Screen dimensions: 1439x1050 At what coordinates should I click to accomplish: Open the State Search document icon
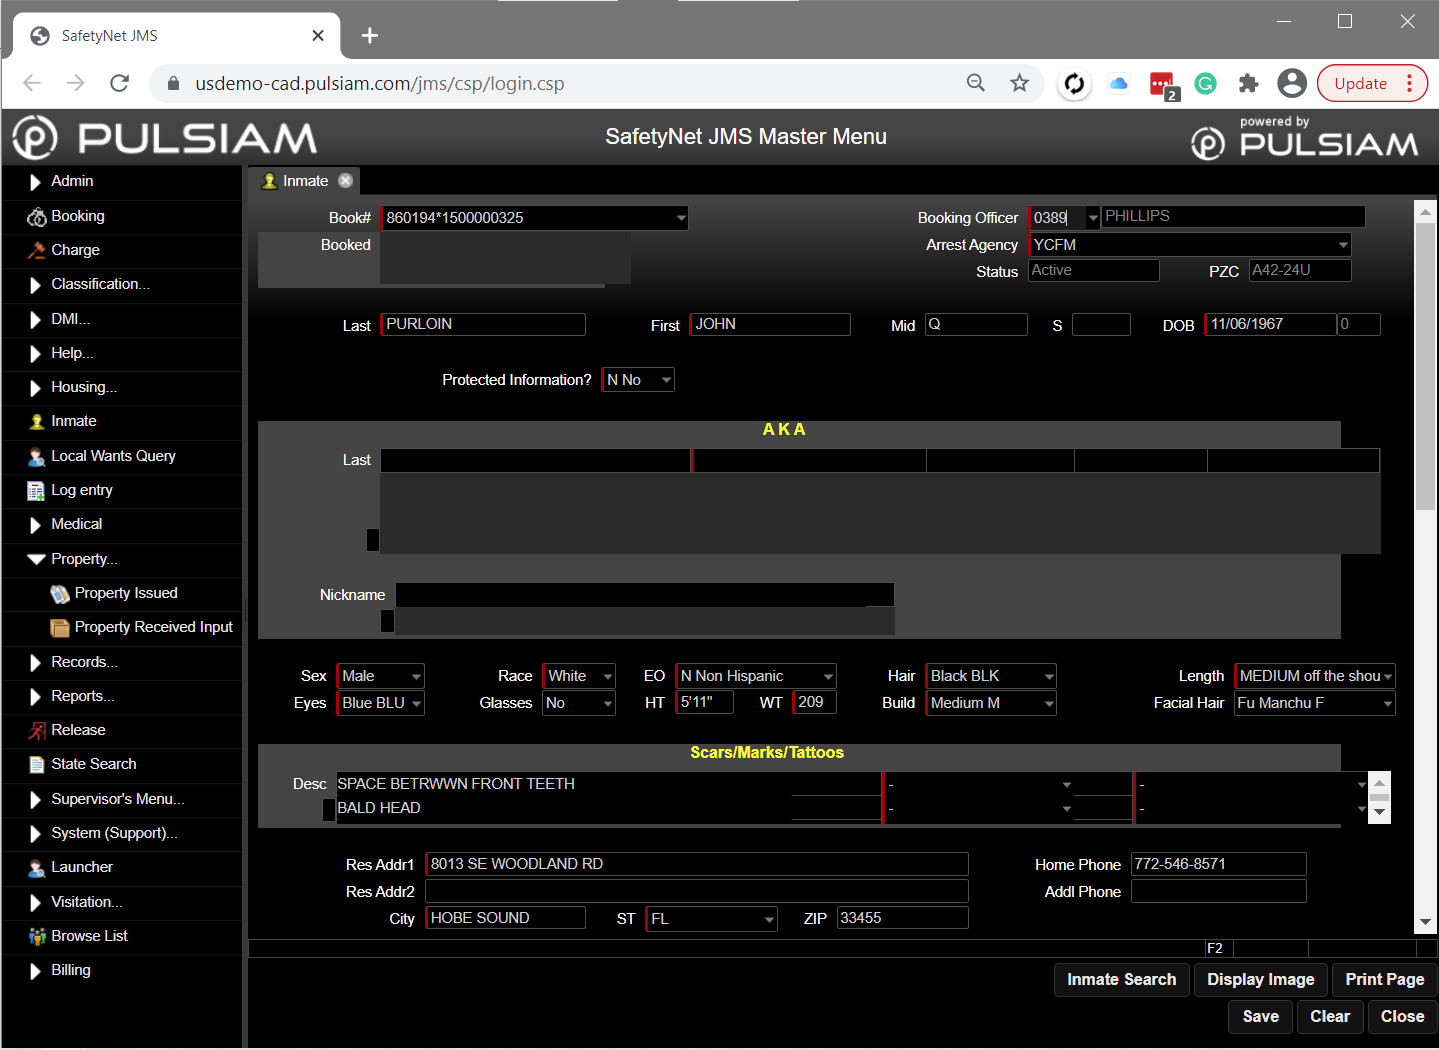[36, 765]
